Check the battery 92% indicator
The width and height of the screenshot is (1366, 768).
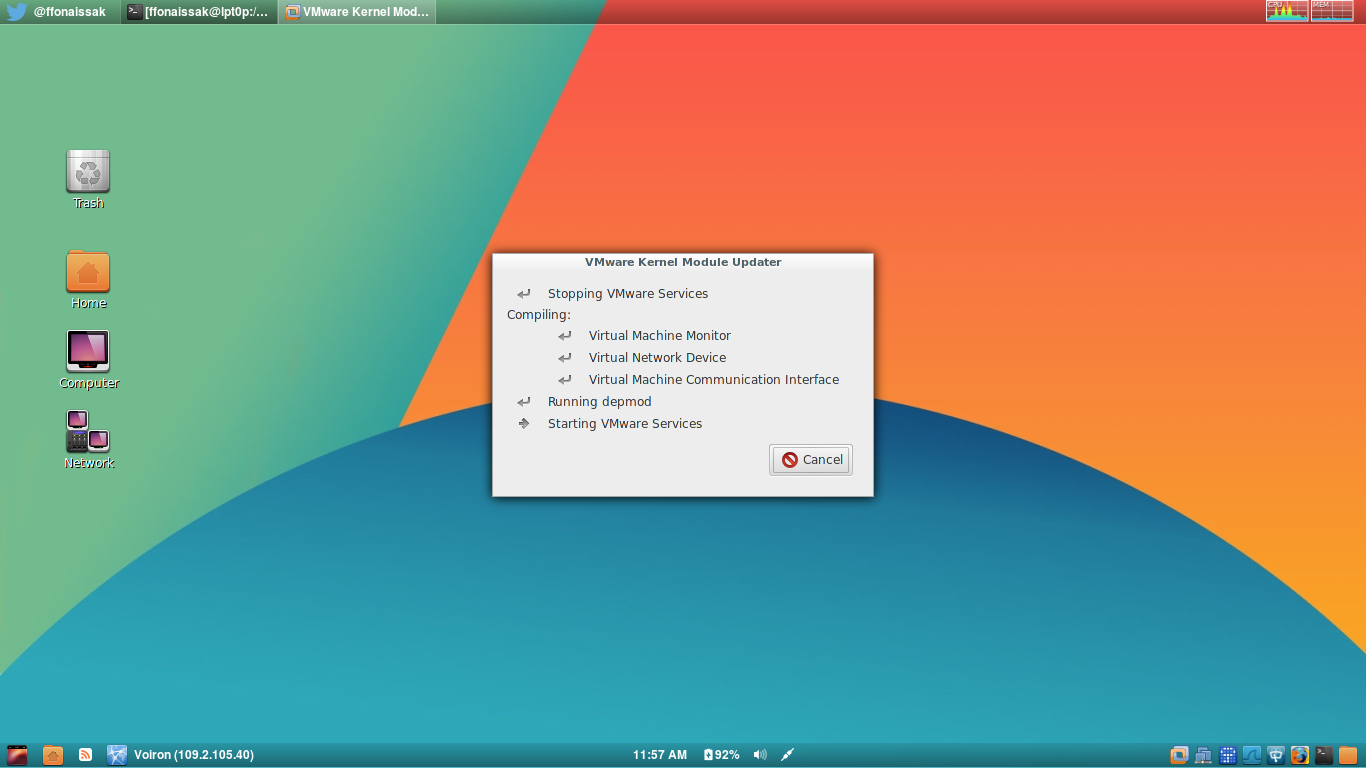(x=721, y=755)
